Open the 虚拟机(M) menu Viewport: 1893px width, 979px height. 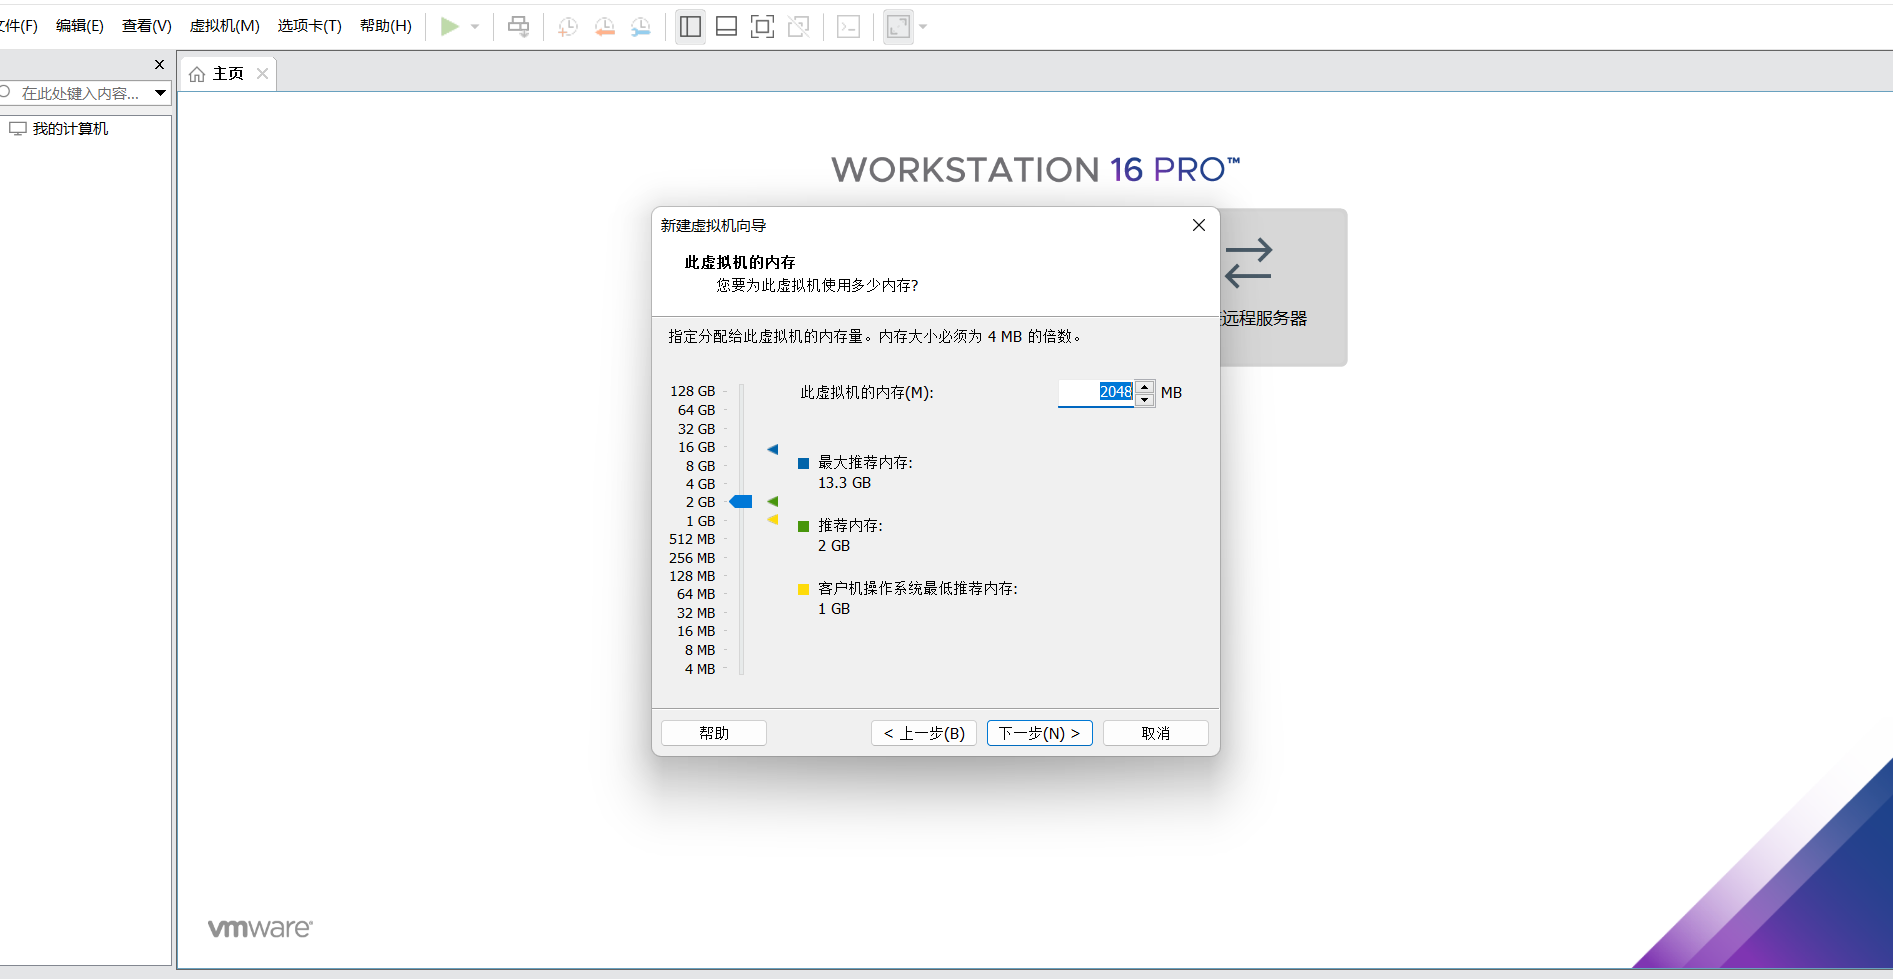click(x=225, y=26)
